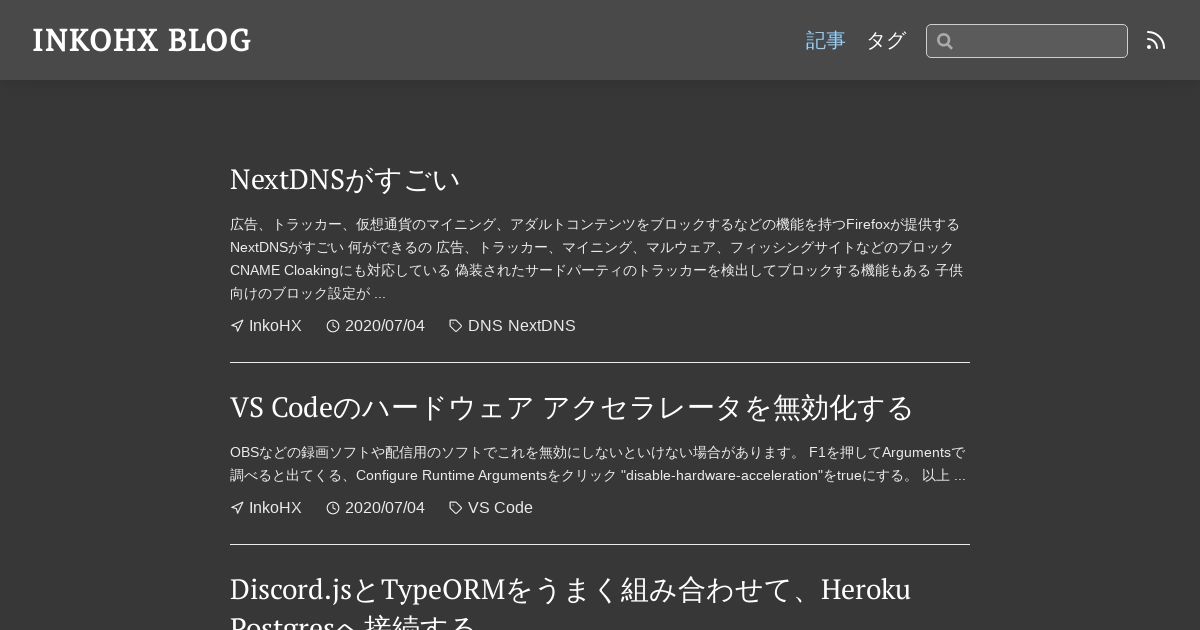Open the RSS feed icon

pyautogui.click(x=1156, y=40)
